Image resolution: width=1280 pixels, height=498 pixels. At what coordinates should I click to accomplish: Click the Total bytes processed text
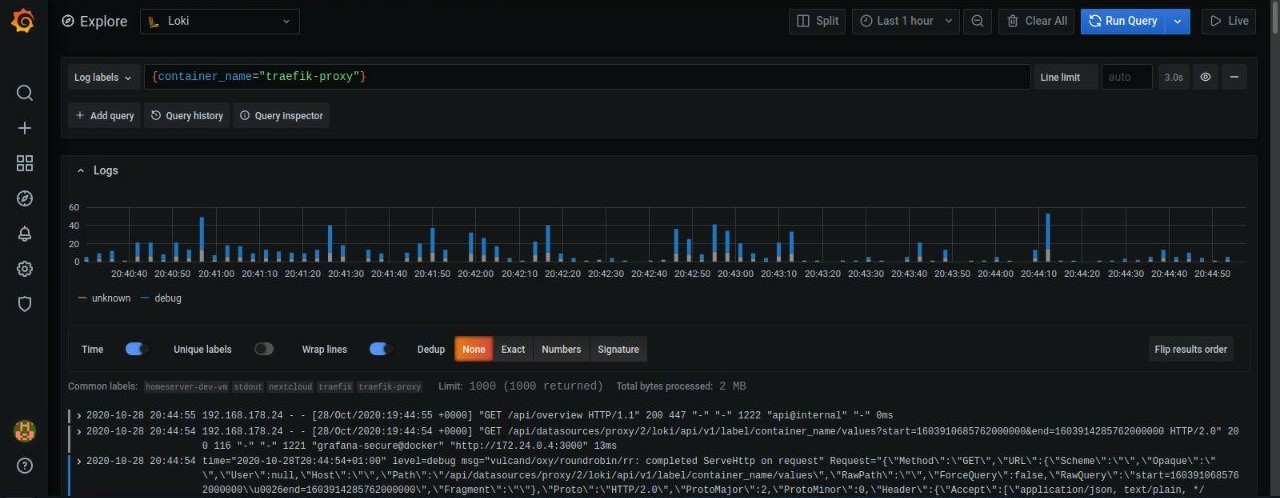pos(681,386)
